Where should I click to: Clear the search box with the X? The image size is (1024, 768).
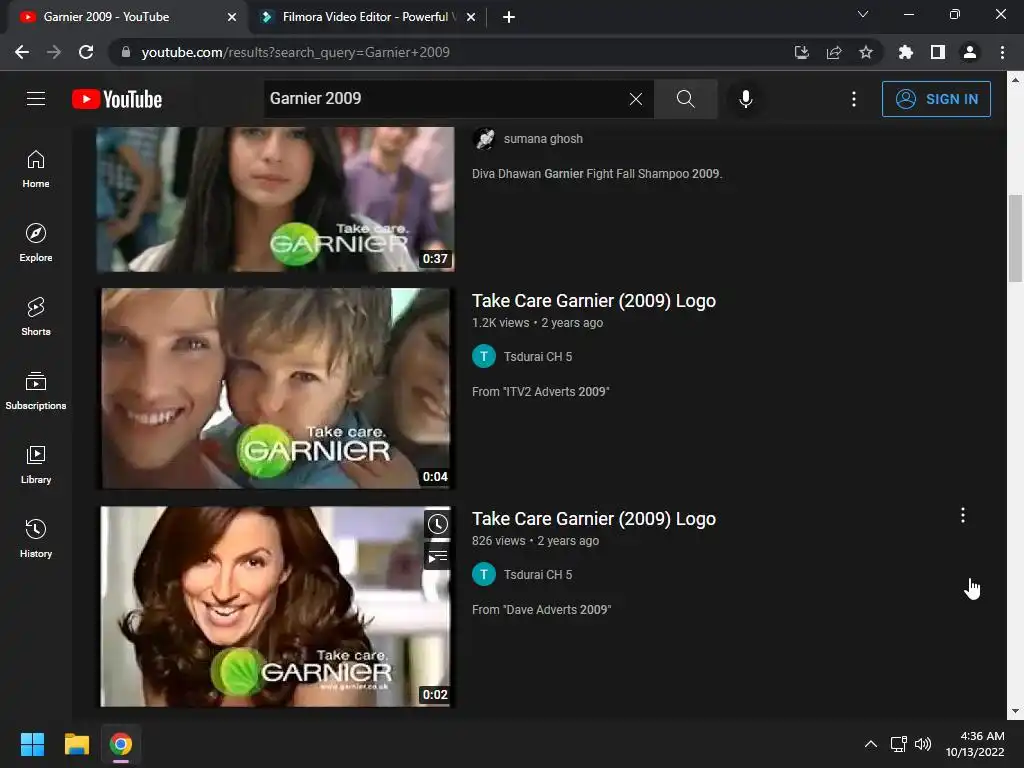(x=635, y=99)
